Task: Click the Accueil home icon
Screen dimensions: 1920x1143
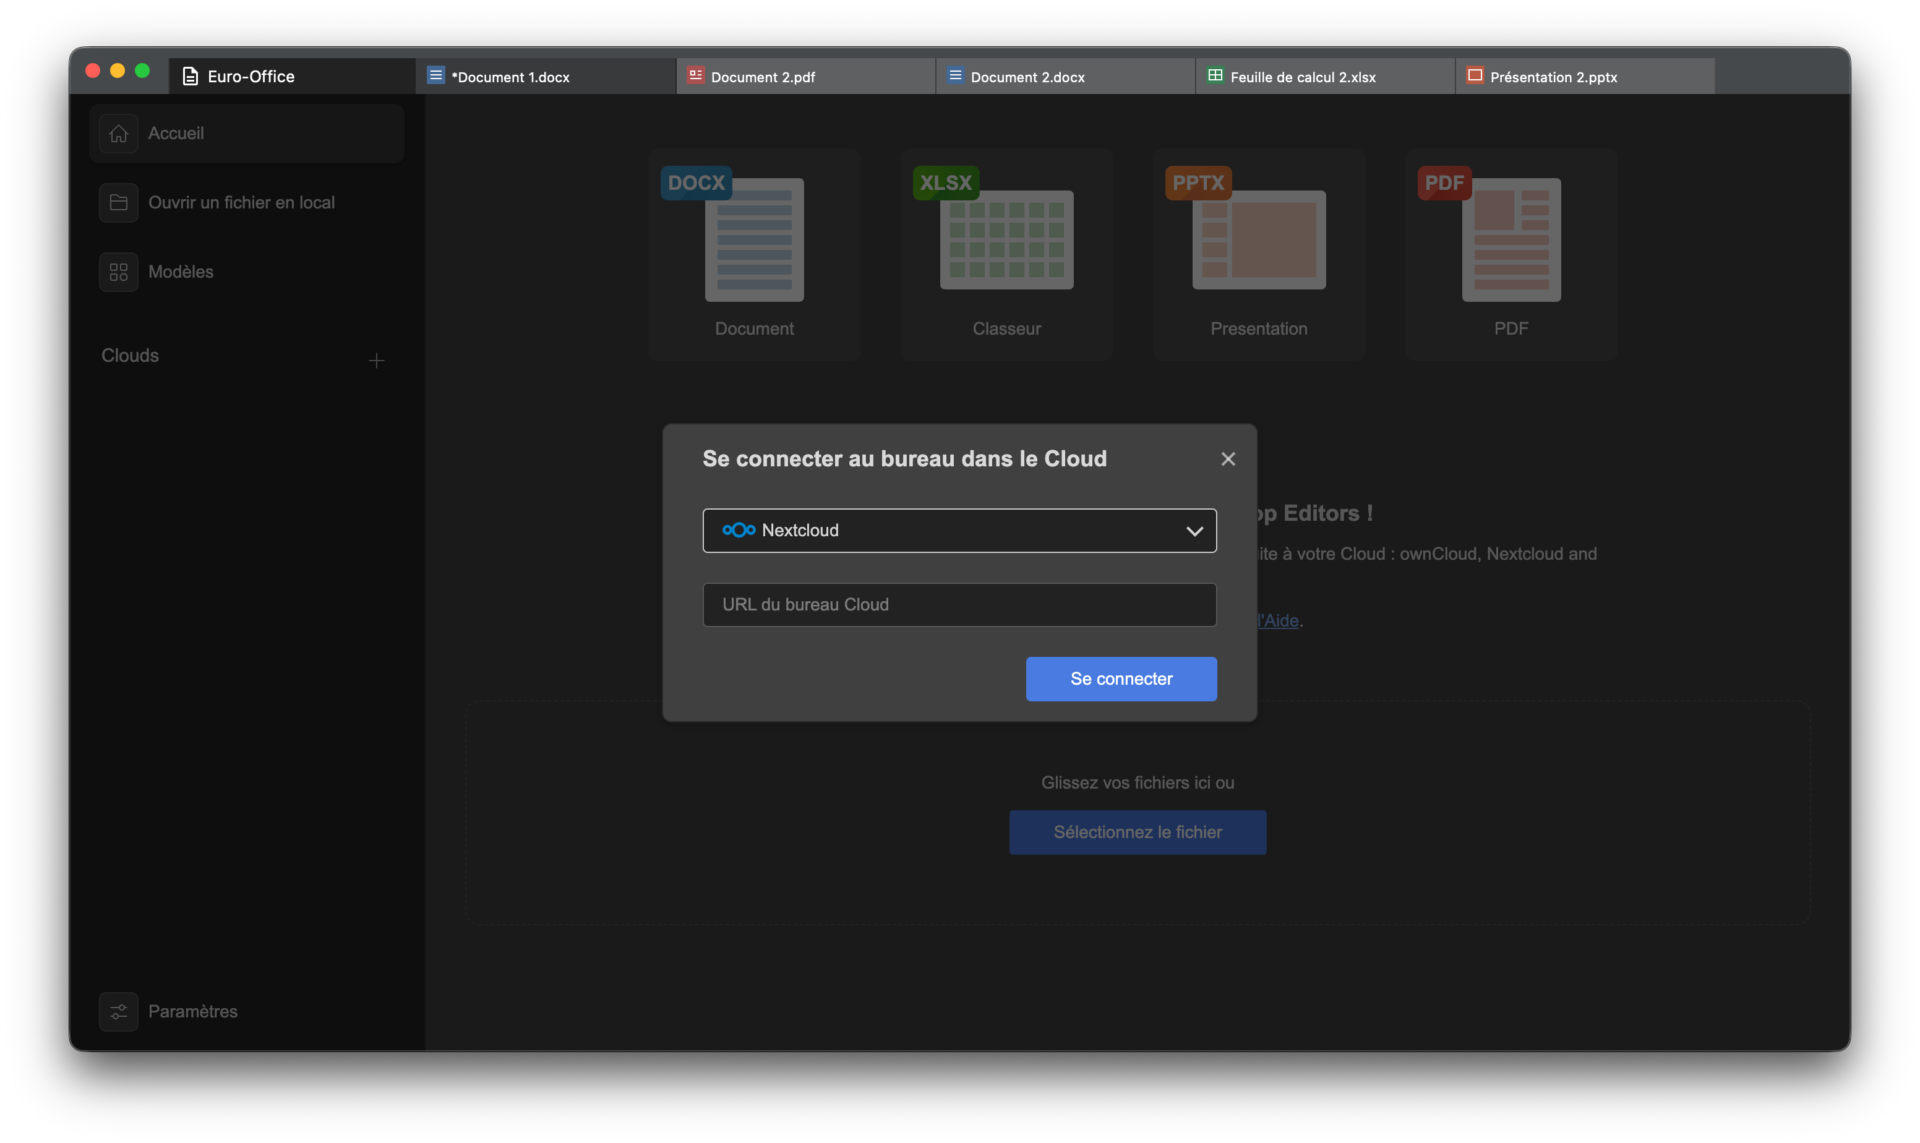Action: pyautogui.click(x=118, y=133)
